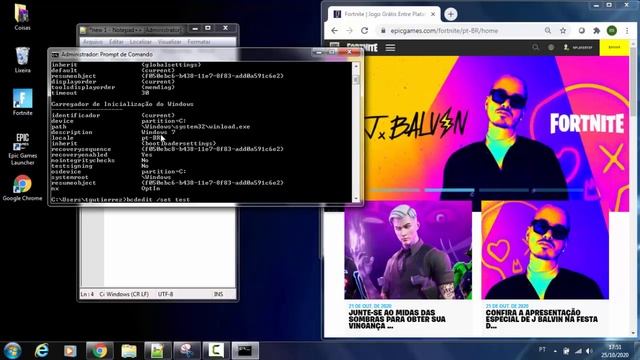Select the Fortnite desktop shortcut
The height and width of the screenshot is (360, 640).
(22, 102)
